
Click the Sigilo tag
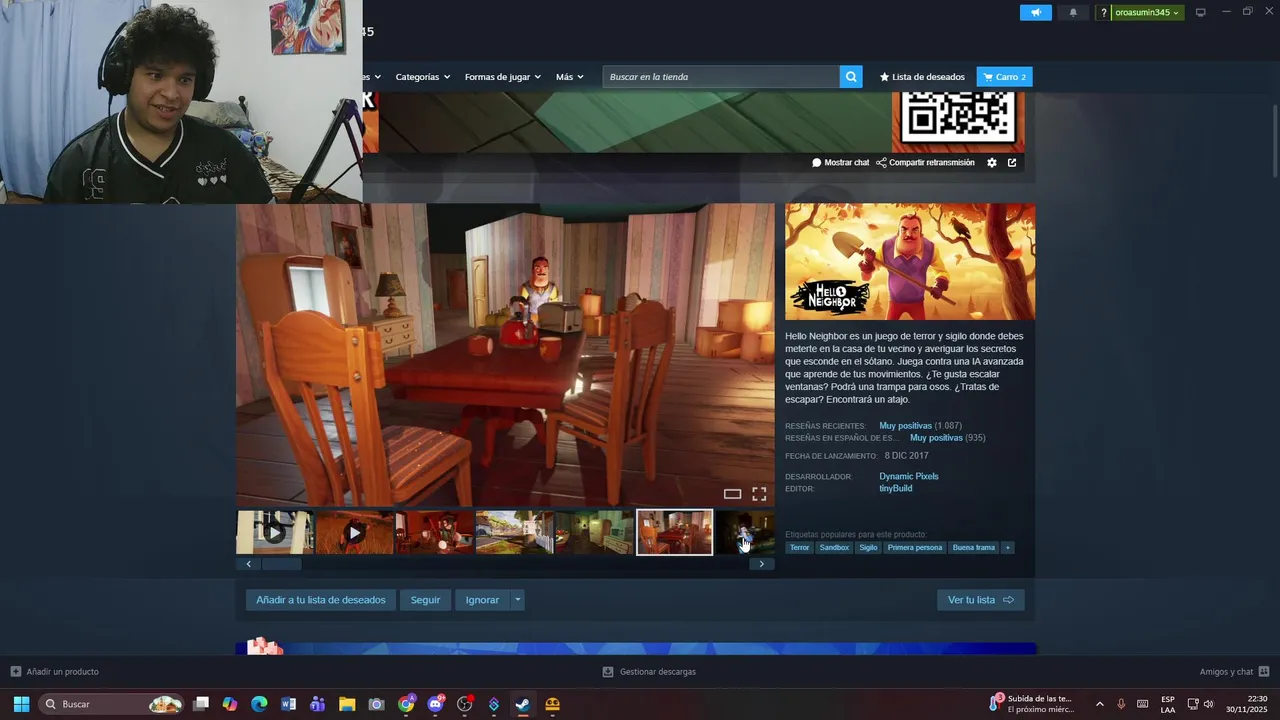coord(868,548)
